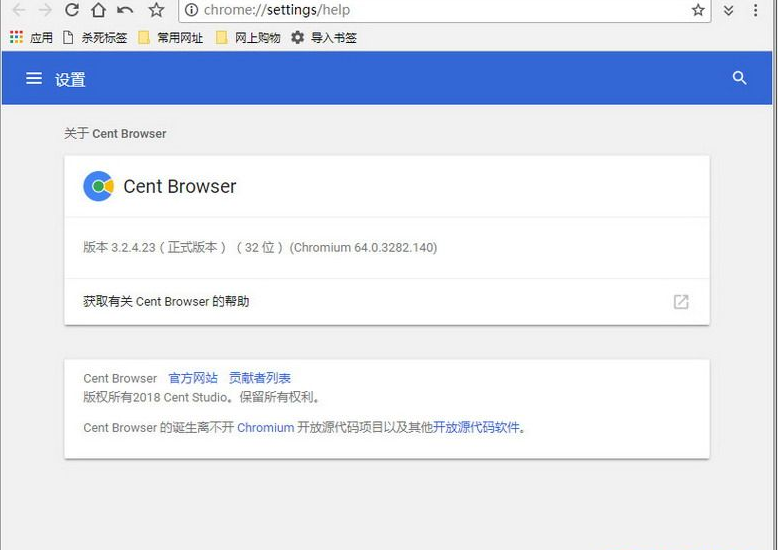Screen dimensions: 778x550
Task: Open 获取有关 Cent Browser 的帮助
Action: [387, 301]
